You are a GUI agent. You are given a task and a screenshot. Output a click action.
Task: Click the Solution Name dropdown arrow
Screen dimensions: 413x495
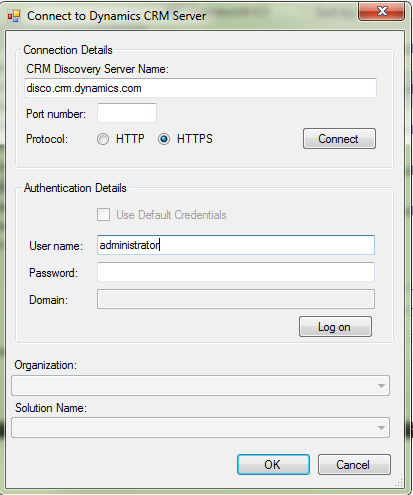(x=381, y=428)
